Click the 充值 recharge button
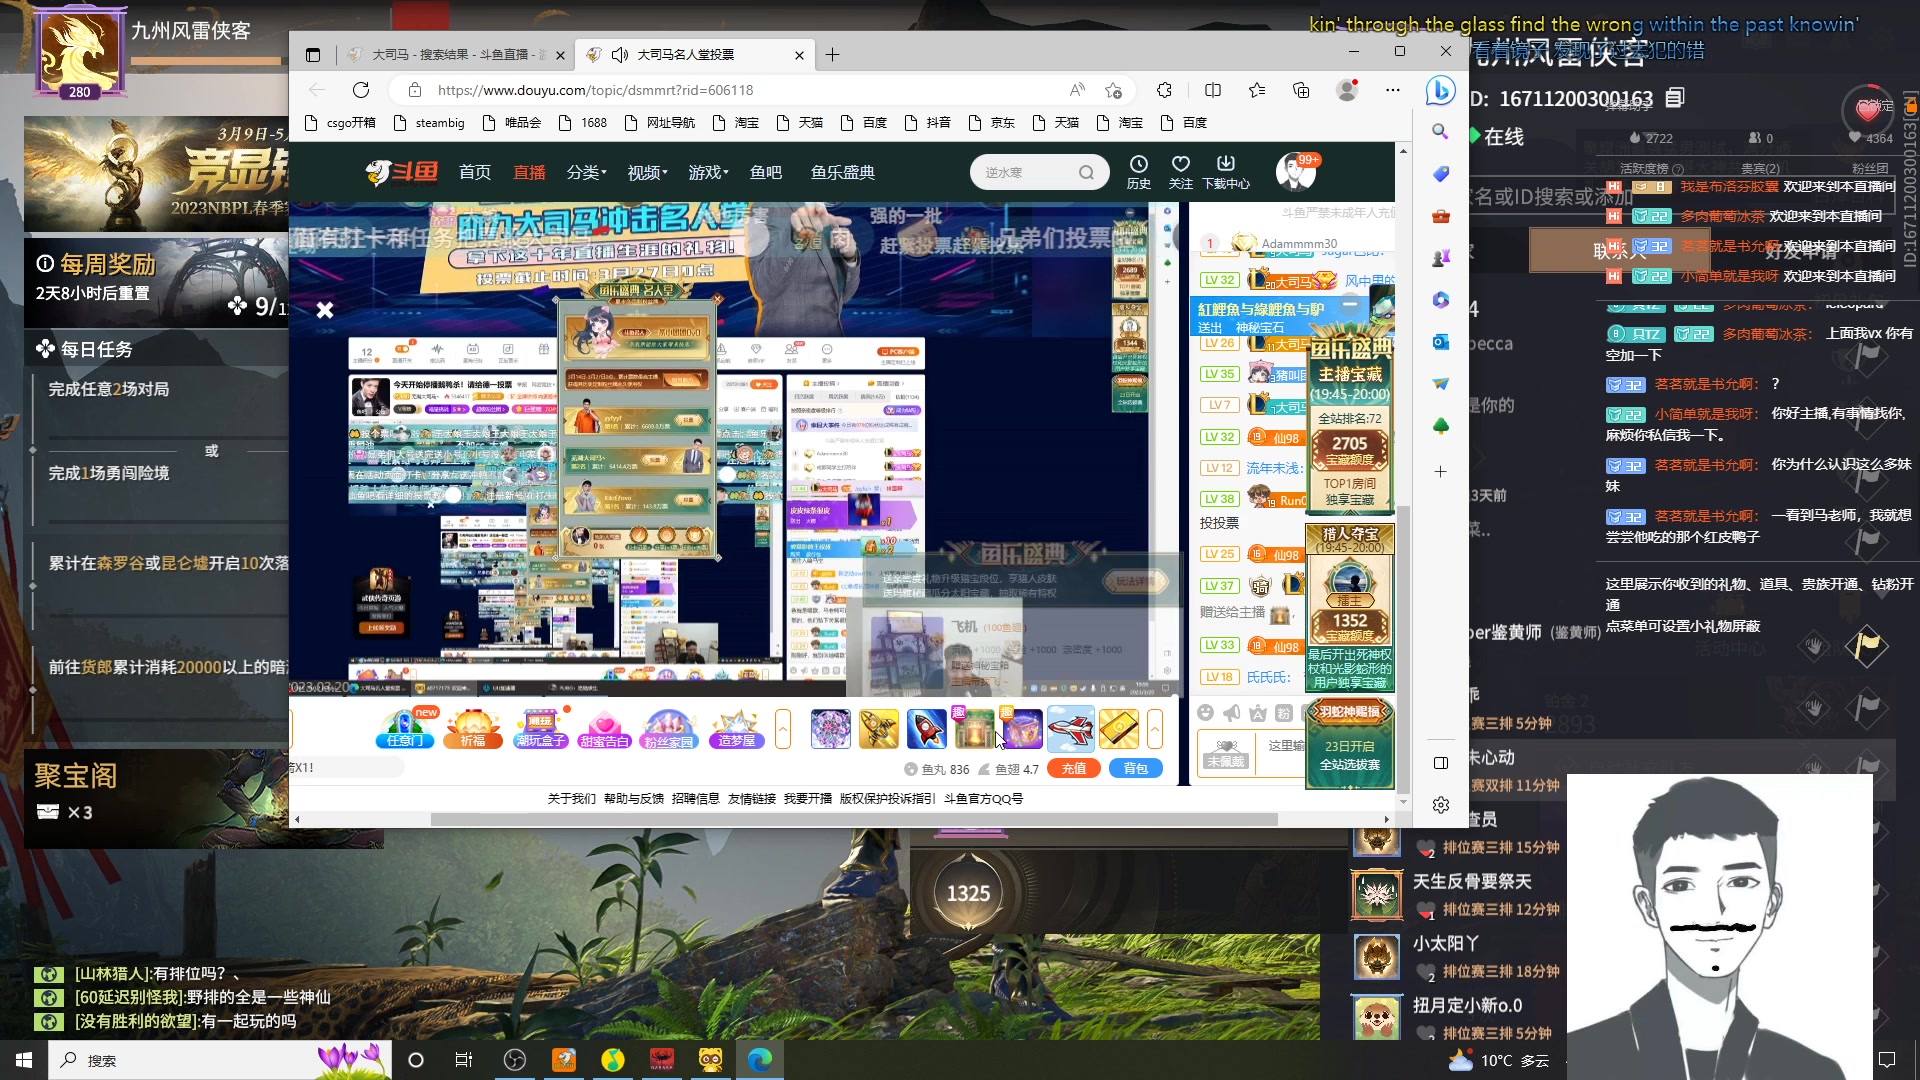The width and height of the screenshot is (1920, 1080). click(x=1074, y=768)
